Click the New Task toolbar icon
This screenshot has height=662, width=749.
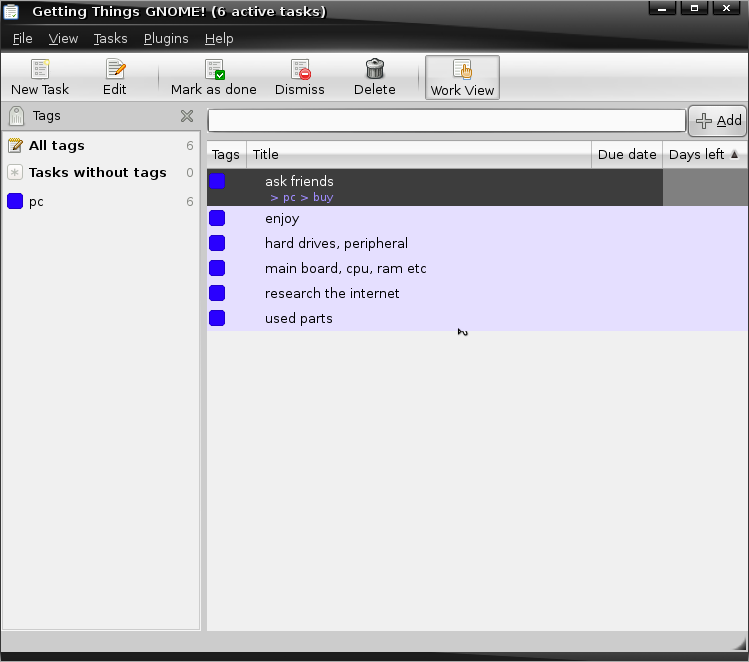point(40,70)
